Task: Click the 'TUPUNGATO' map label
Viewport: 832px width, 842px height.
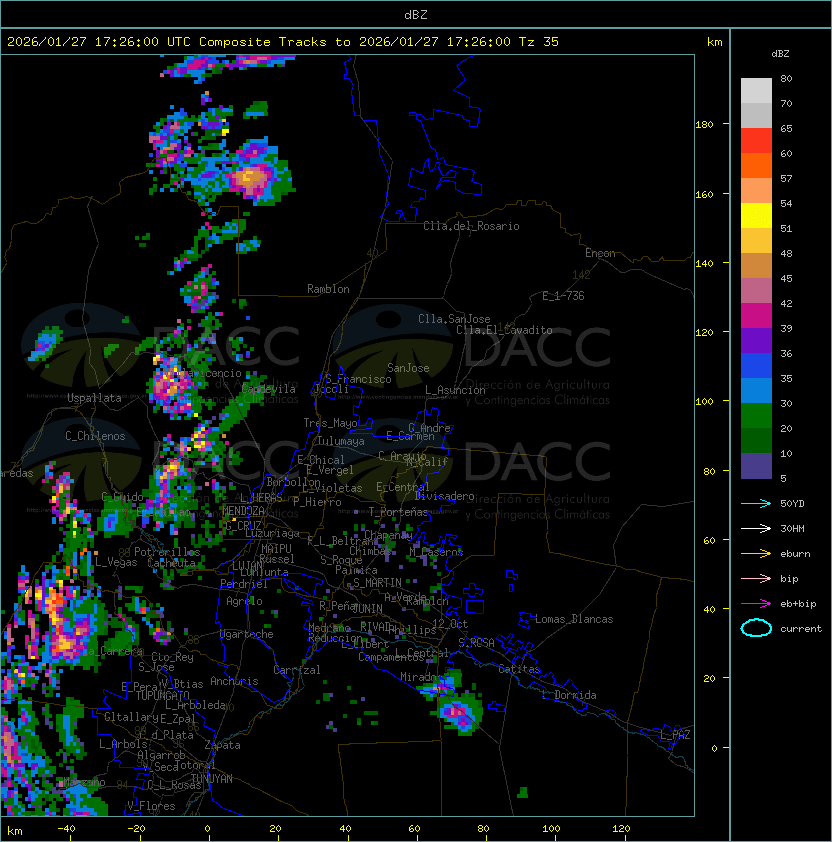Action: point(162,695)
